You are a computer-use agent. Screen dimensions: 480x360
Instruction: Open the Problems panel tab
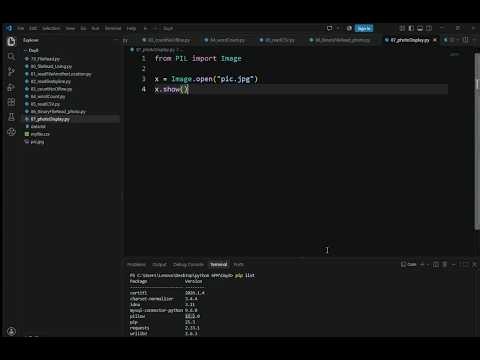point(136,265)
